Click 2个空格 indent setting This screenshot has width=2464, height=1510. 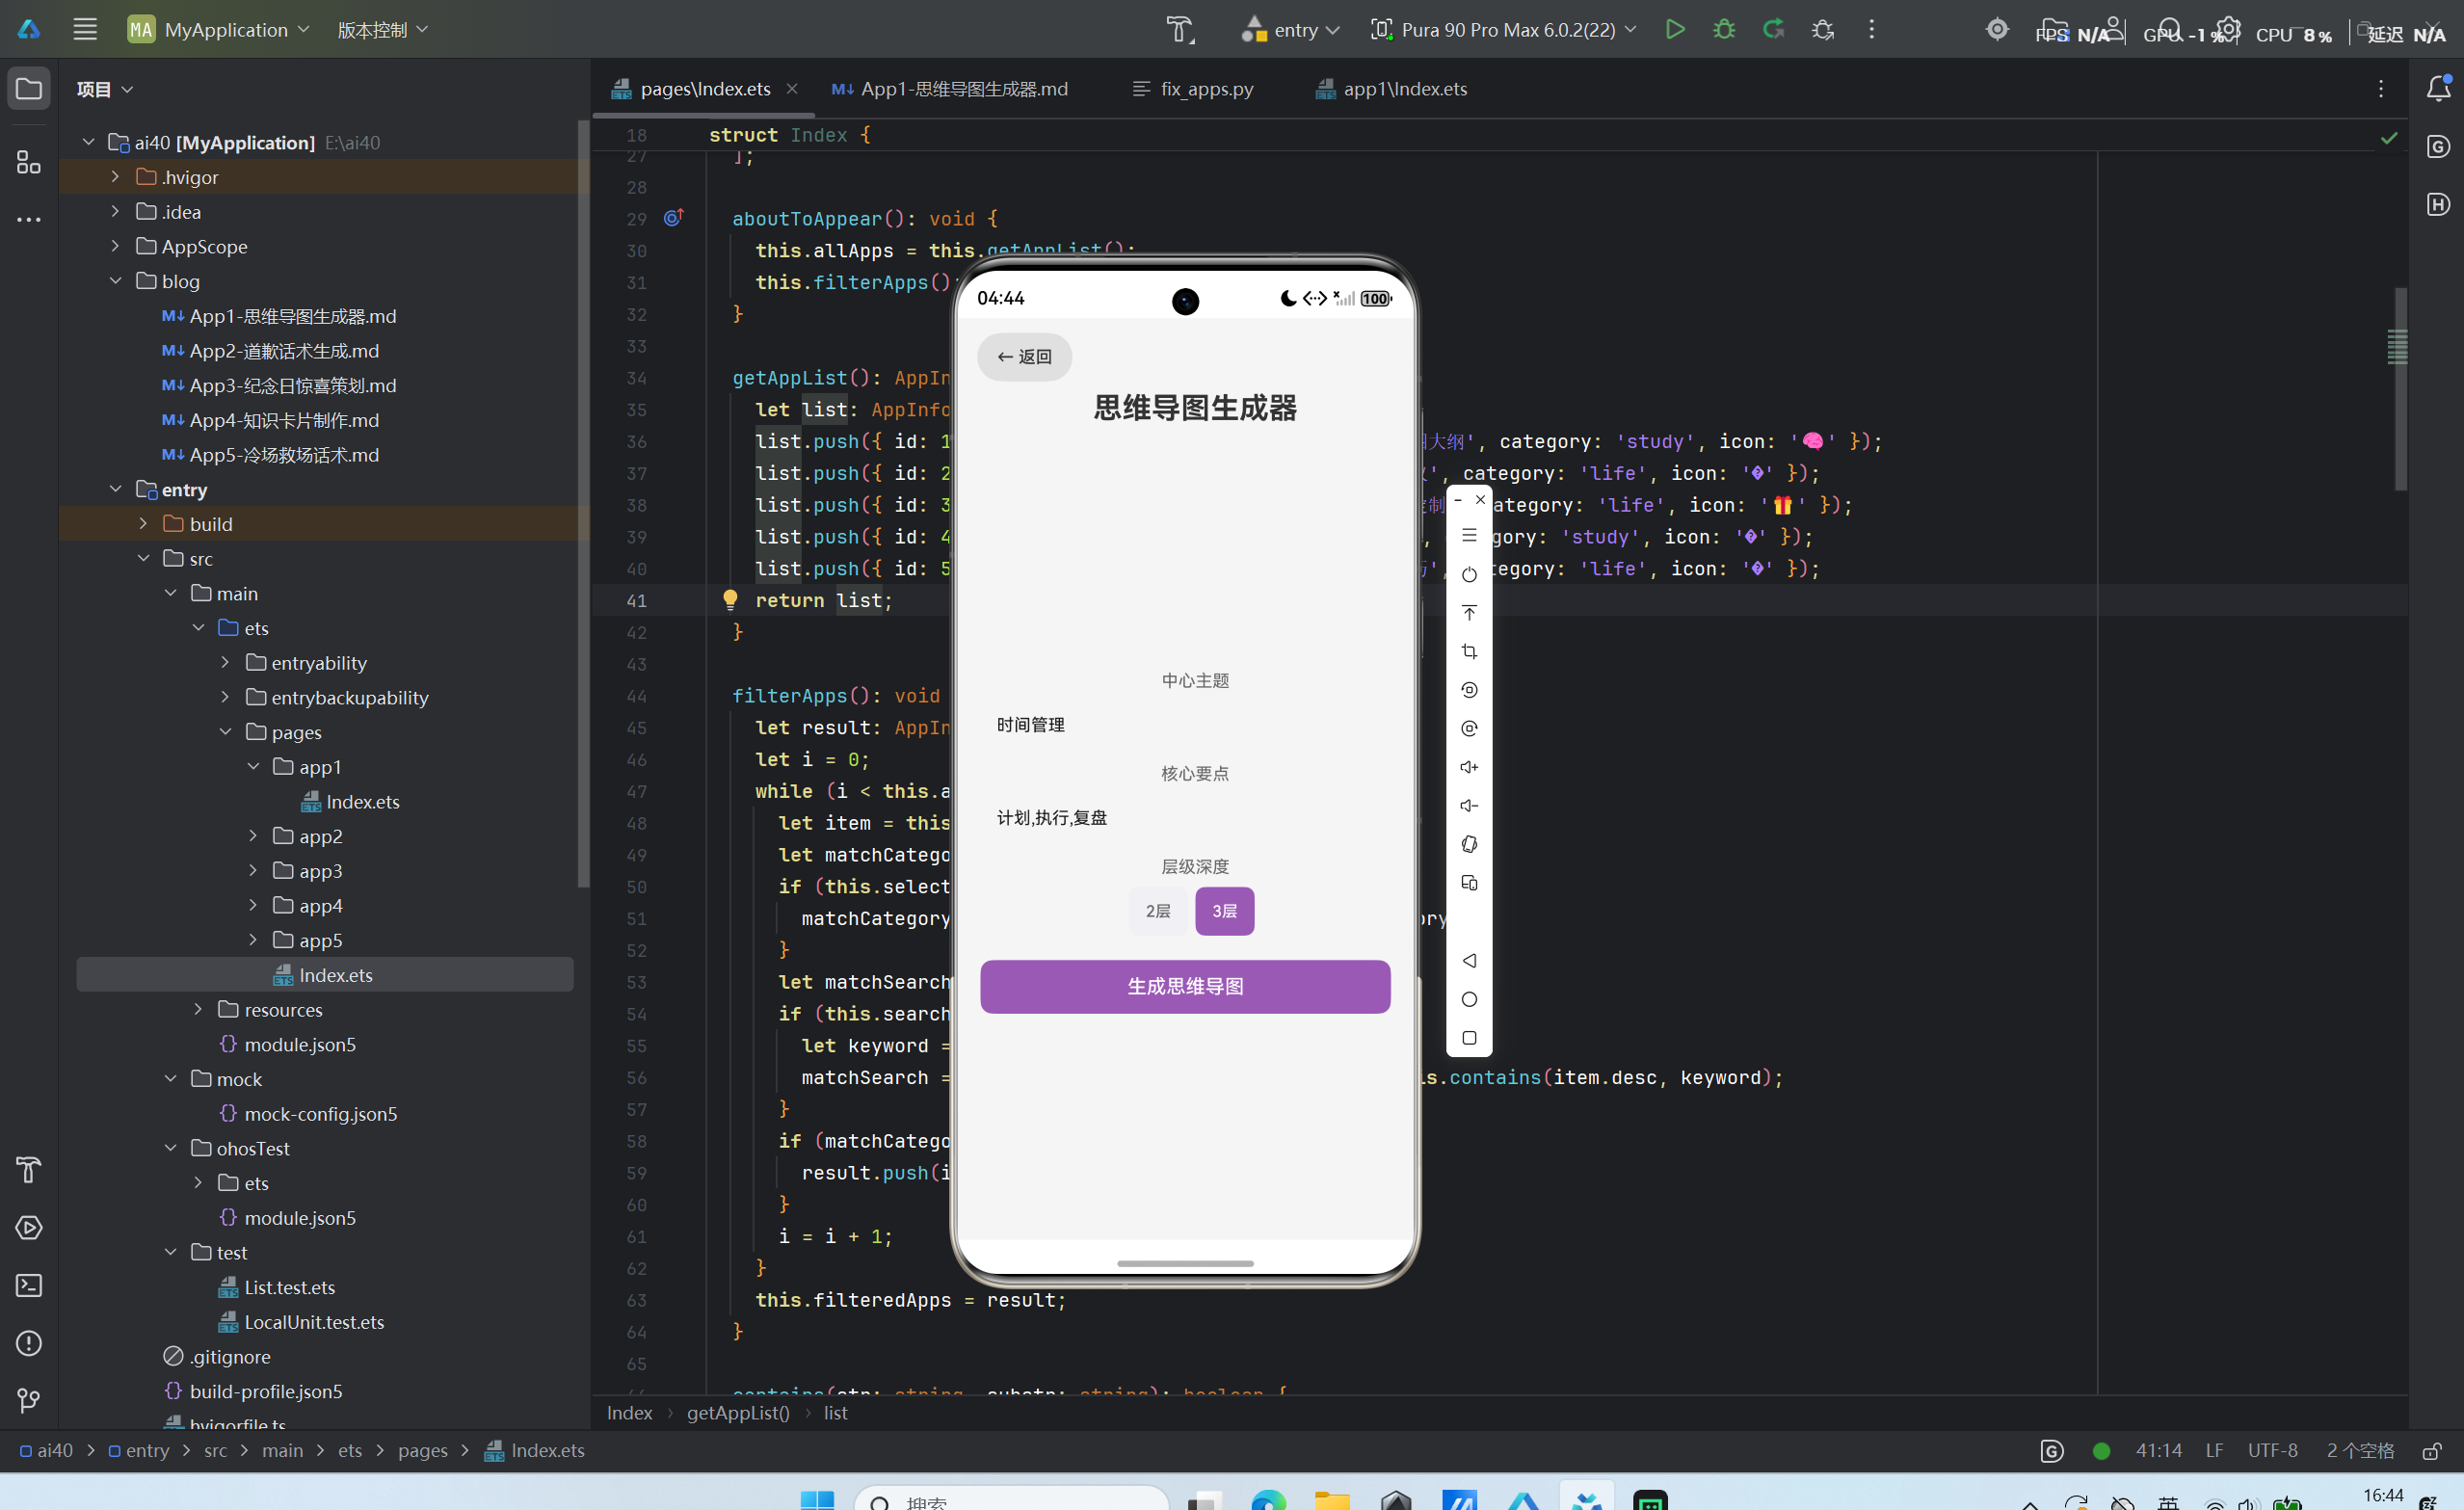click(x=2360, y=1451)
